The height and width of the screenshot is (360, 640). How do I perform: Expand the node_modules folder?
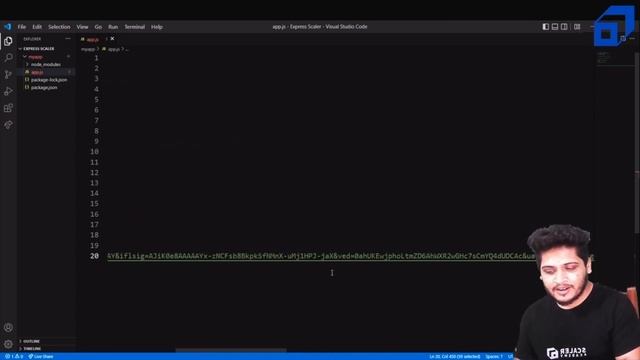47,64
